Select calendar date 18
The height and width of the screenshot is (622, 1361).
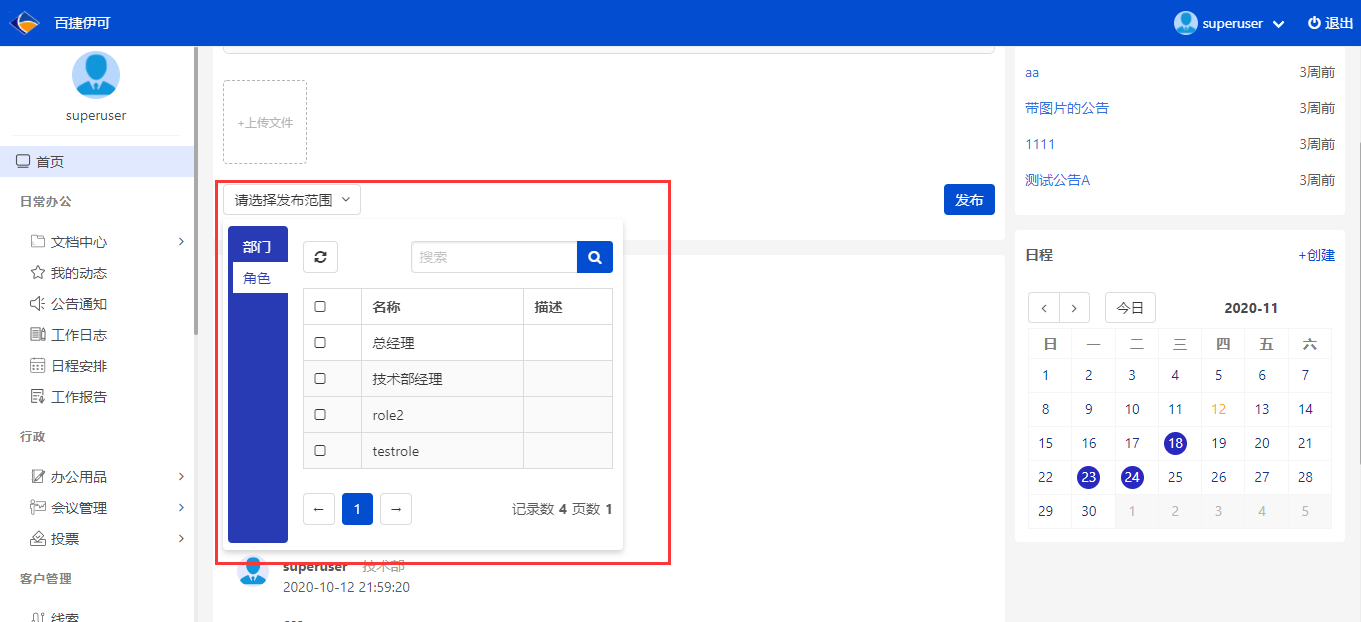click(x=1175, y=443)
